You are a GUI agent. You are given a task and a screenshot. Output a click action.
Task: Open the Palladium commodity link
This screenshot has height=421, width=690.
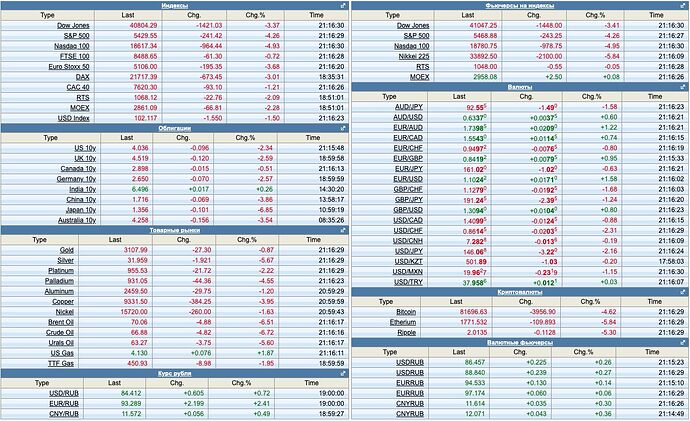(59, 281)
